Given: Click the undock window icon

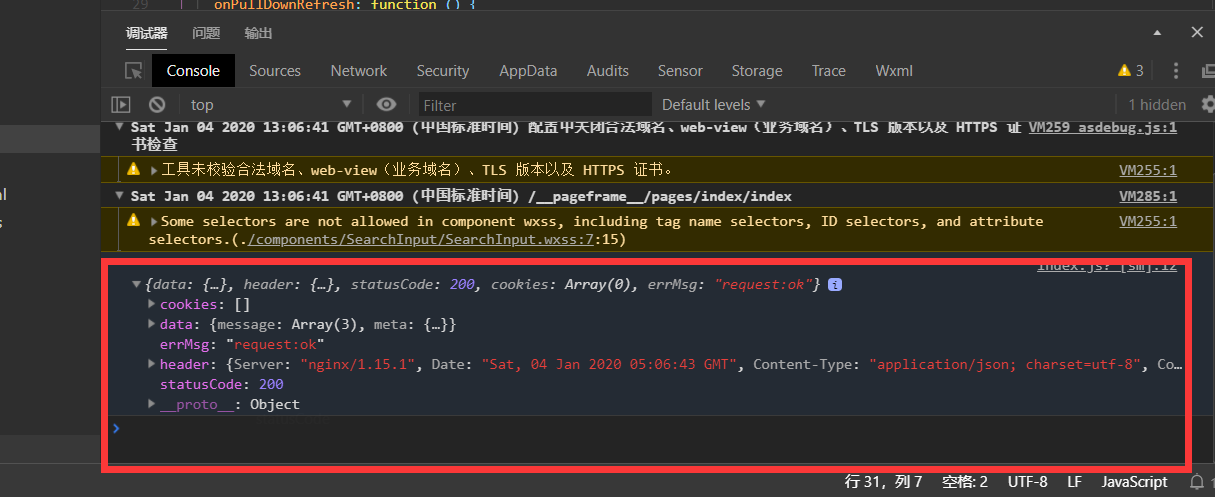Looking at the screenshot, I should (1206, 71).
